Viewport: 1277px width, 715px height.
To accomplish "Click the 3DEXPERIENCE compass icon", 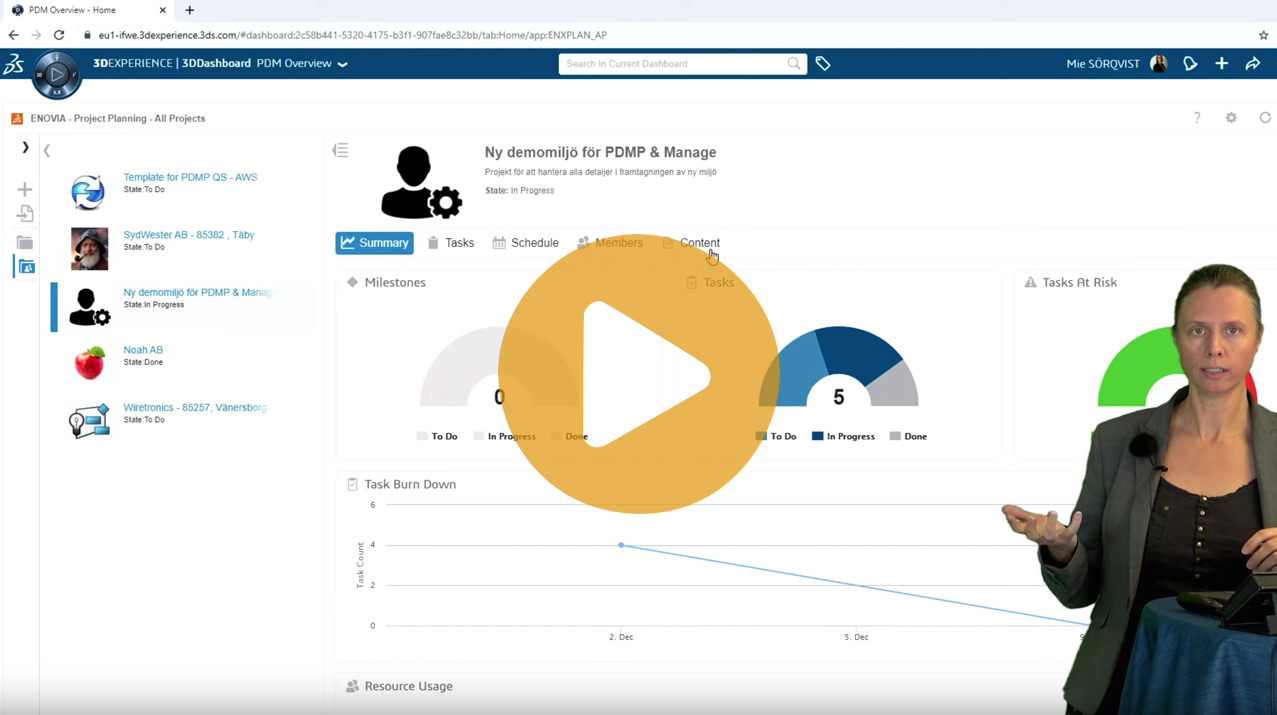I will tap(56, 75).
